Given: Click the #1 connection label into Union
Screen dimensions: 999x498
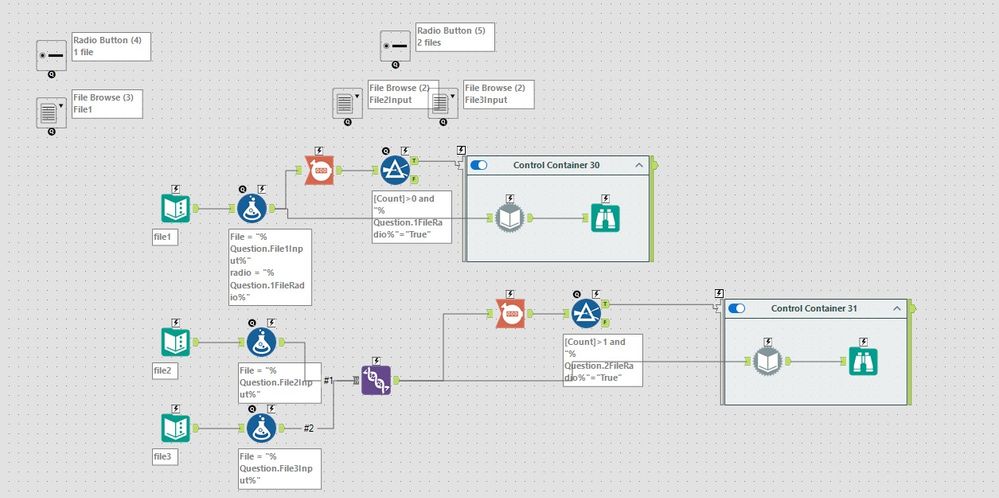Looking at the screenshot, I should click(328, 380).
